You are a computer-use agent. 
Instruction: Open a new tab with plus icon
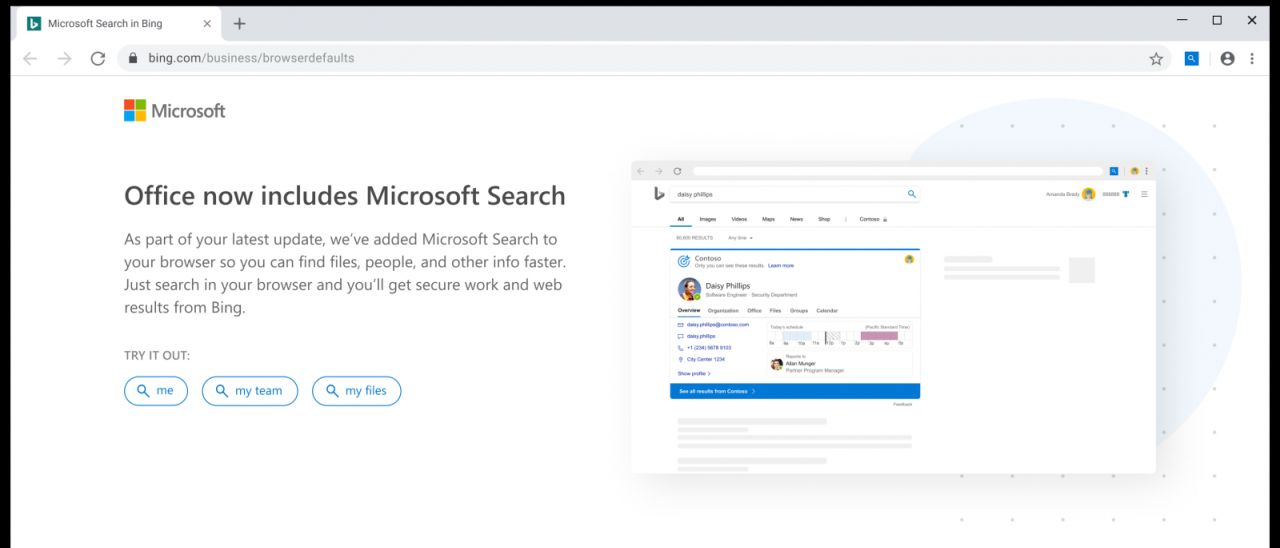239,23
